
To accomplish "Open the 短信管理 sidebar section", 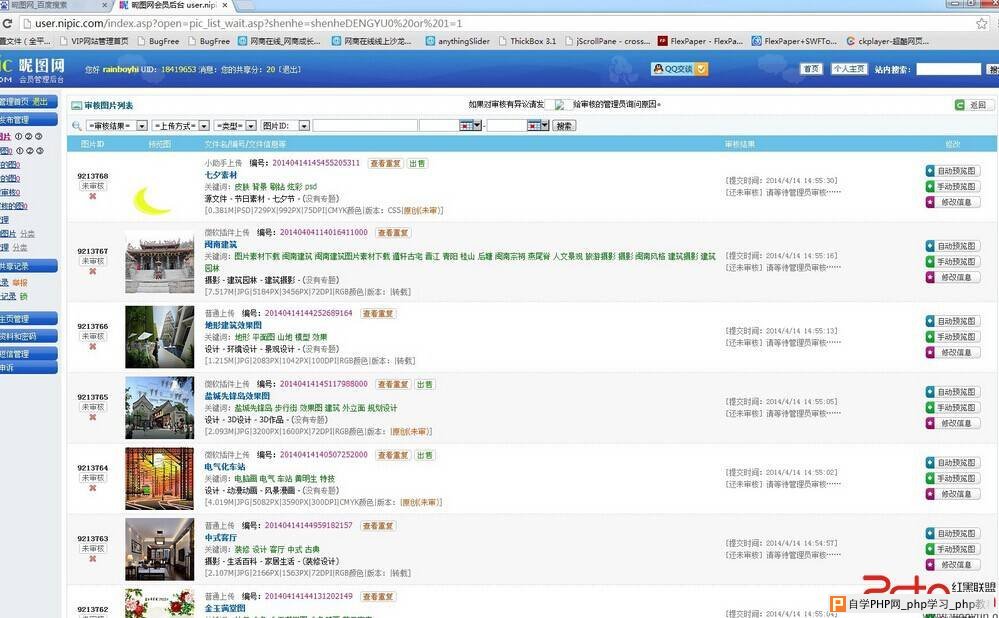I will [28, 354].
